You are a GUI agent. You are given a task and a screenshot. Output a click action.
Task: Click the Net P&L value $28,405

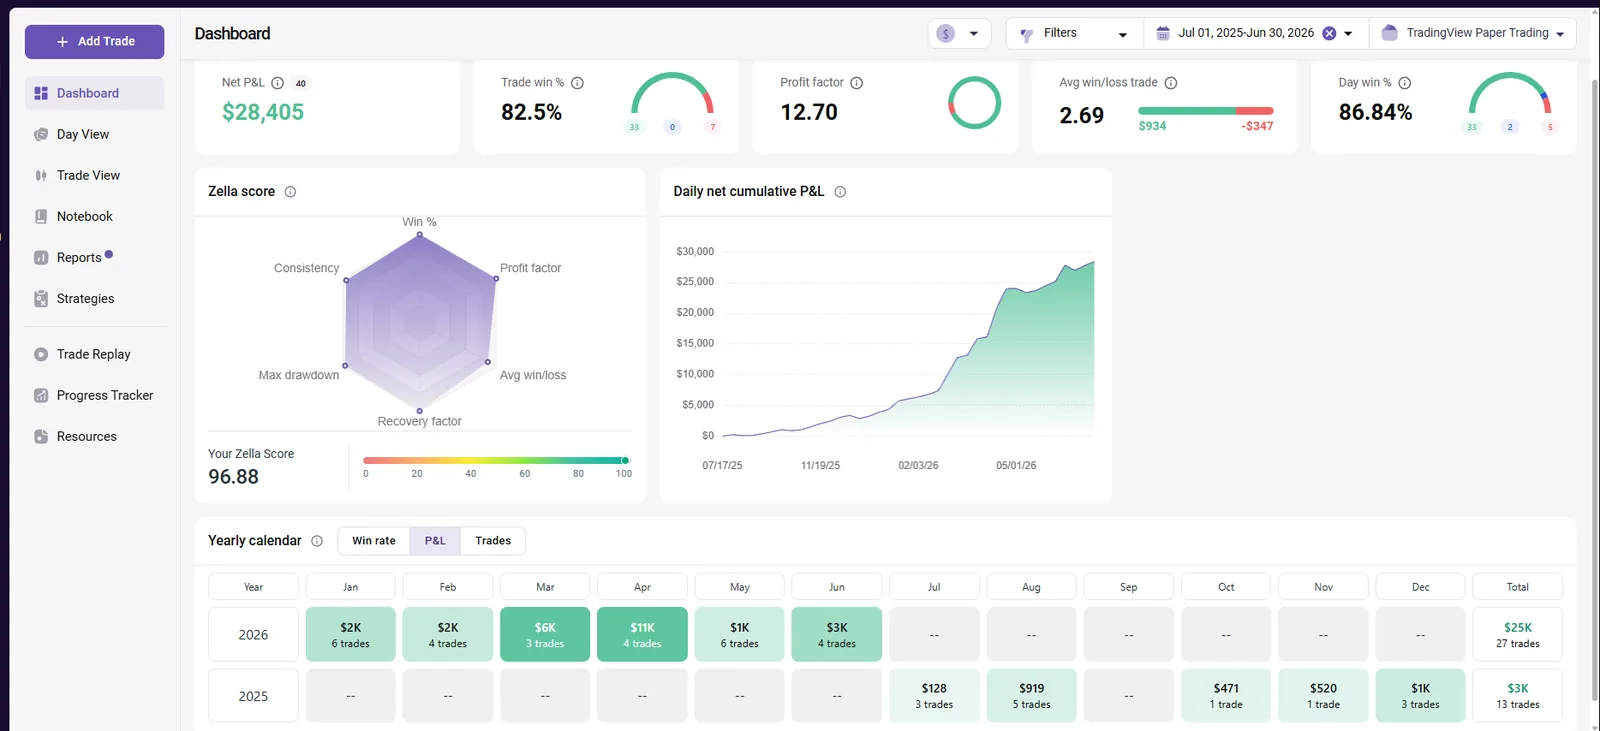[263, 112]
